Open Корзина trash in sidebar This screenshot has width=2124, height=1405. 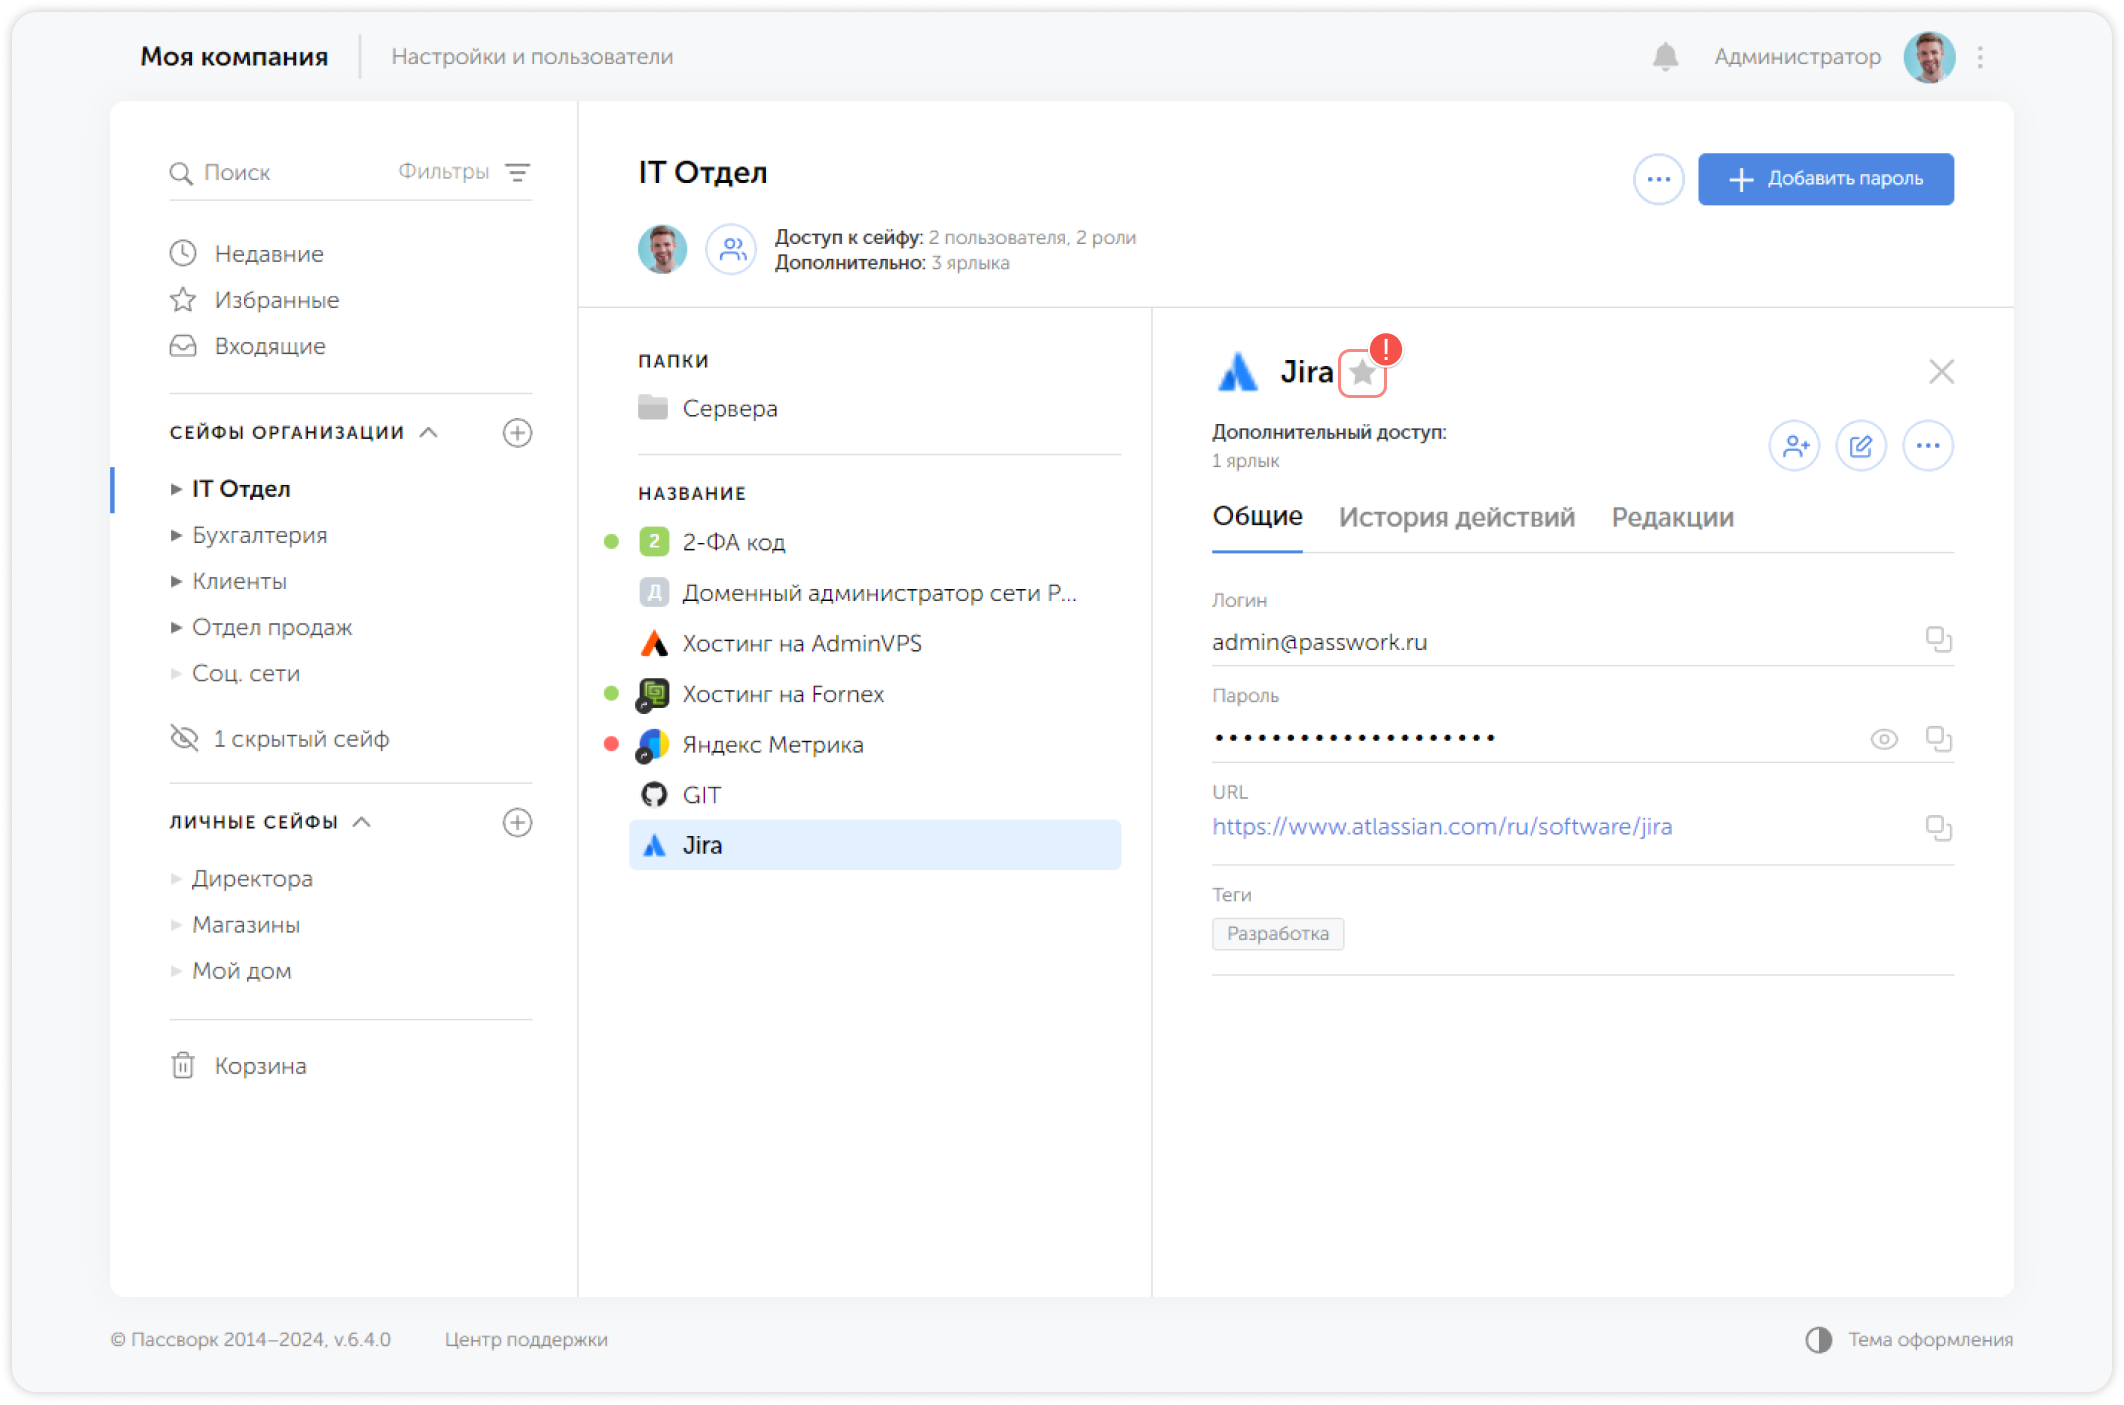click(x=259, y=1066)
